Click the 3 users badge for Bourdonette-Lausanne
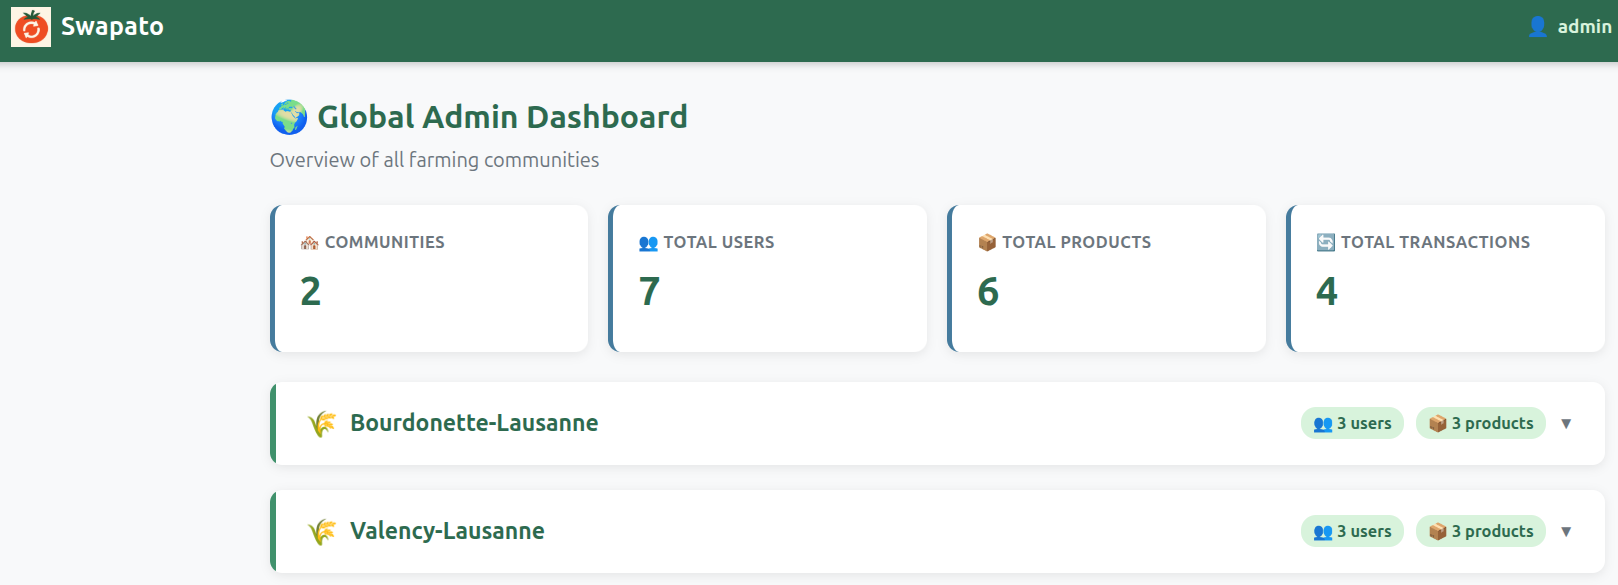This screenshot has width=1618, height=585. point(1352,423)
